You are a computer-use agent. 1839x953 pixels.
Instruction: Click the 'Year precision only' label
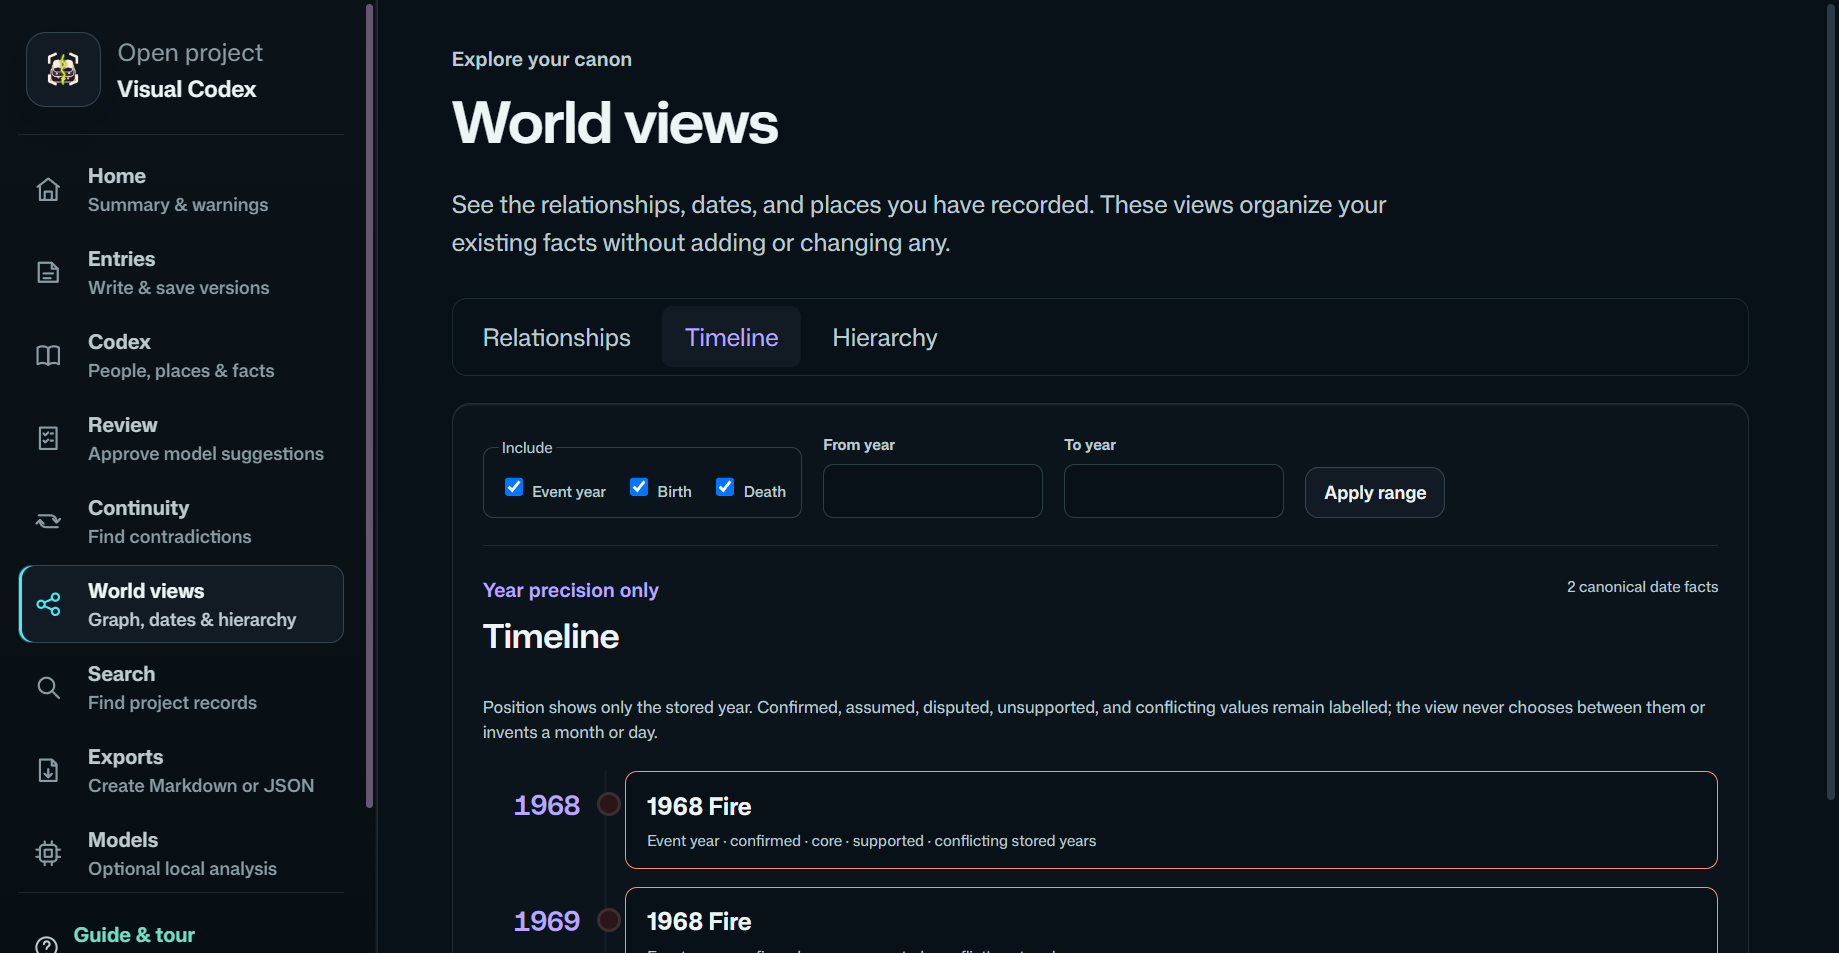click(x=571, y=590)
